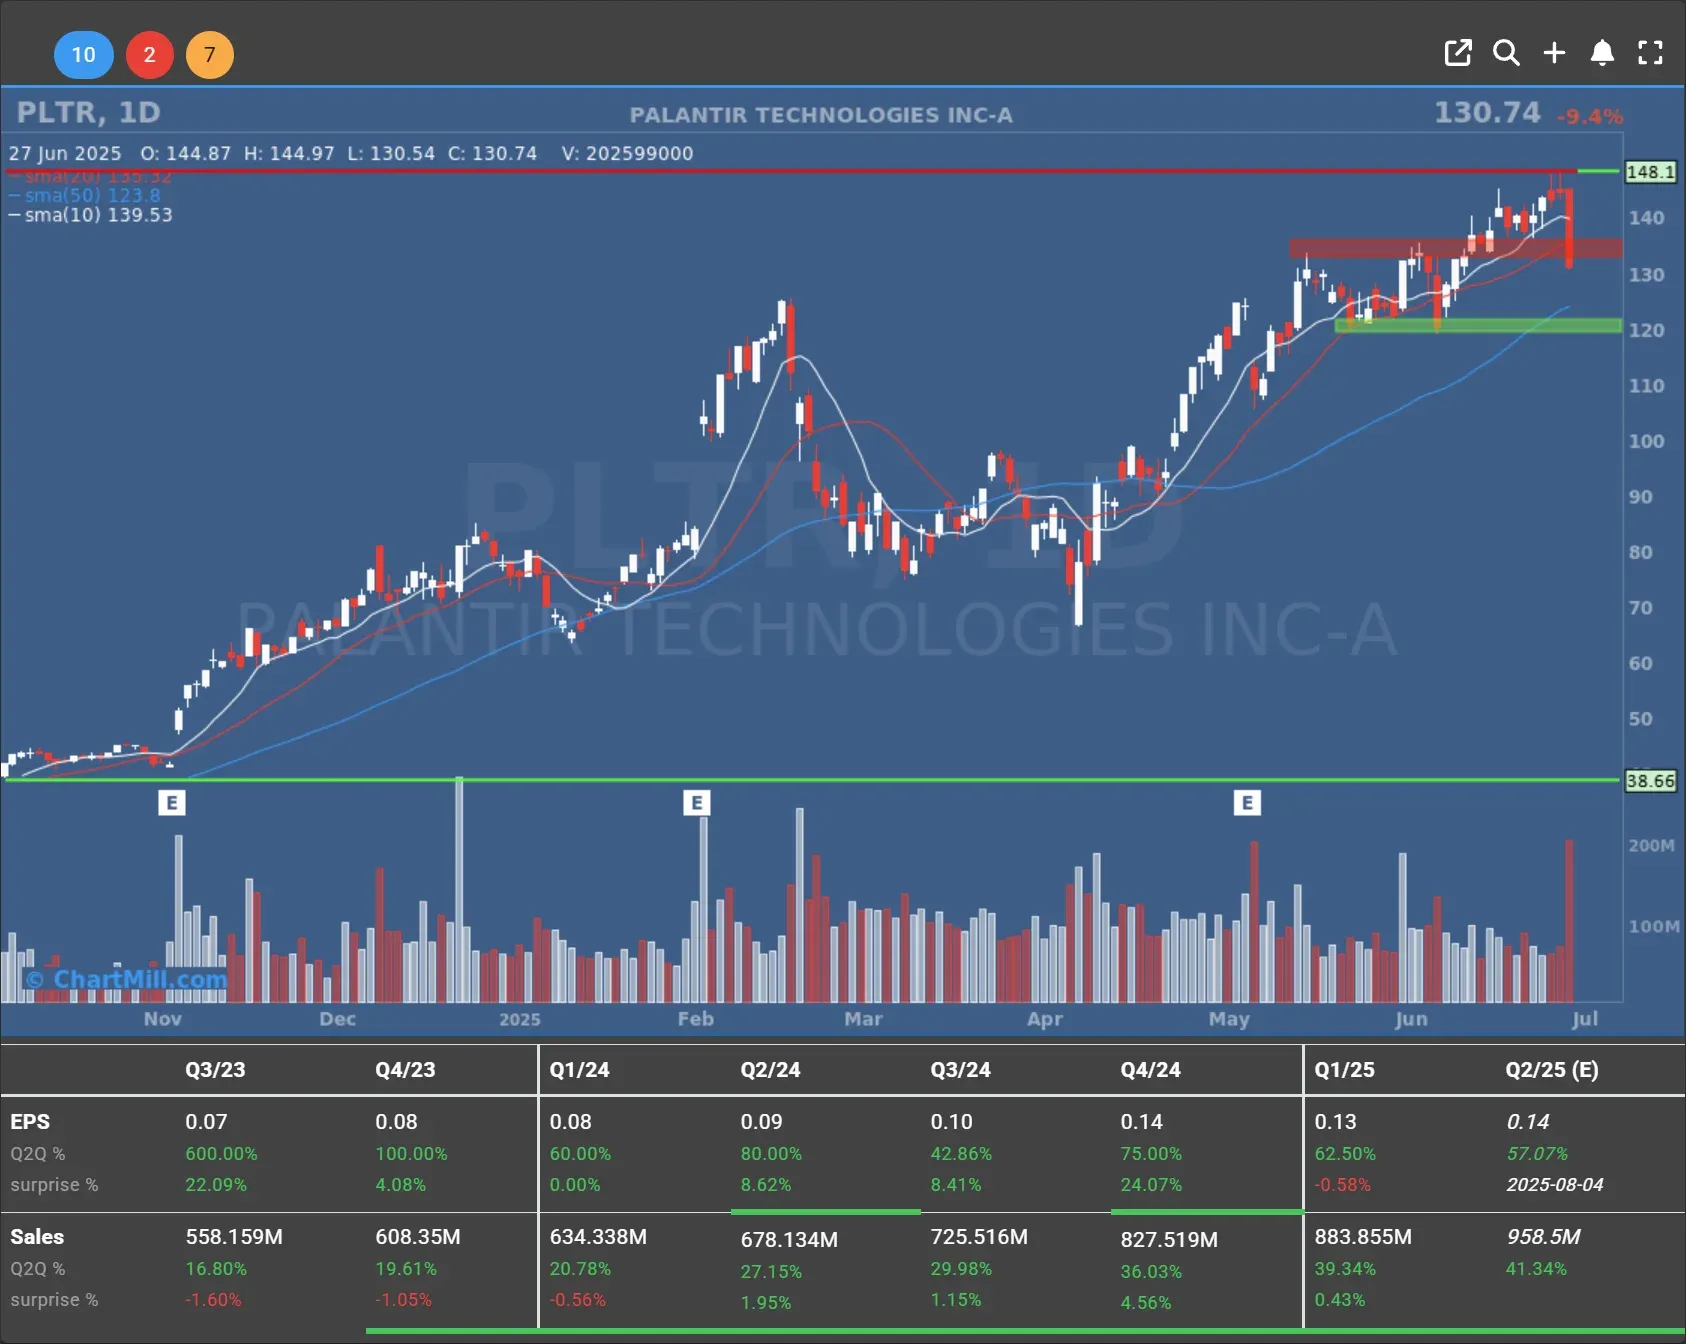Click the 725.516M sales value

(979, 1237)
